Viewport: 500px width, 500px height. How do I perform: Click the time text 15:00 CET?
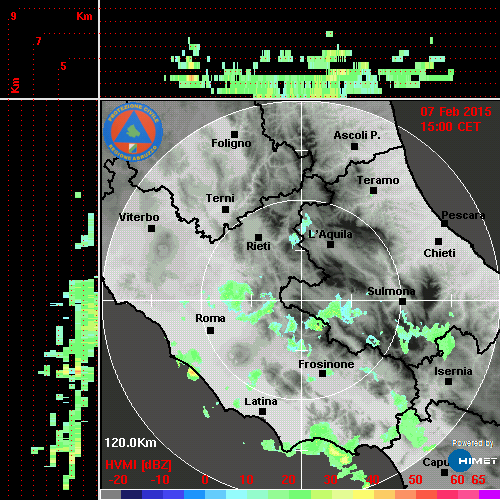pyautogui.click(x=450, y=127)
